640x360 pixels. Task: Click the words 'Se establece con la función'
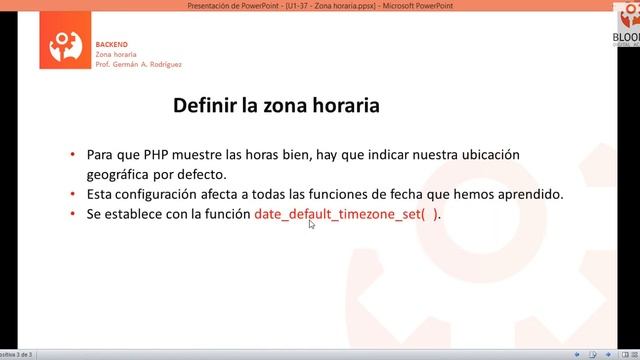coord(168,214)
